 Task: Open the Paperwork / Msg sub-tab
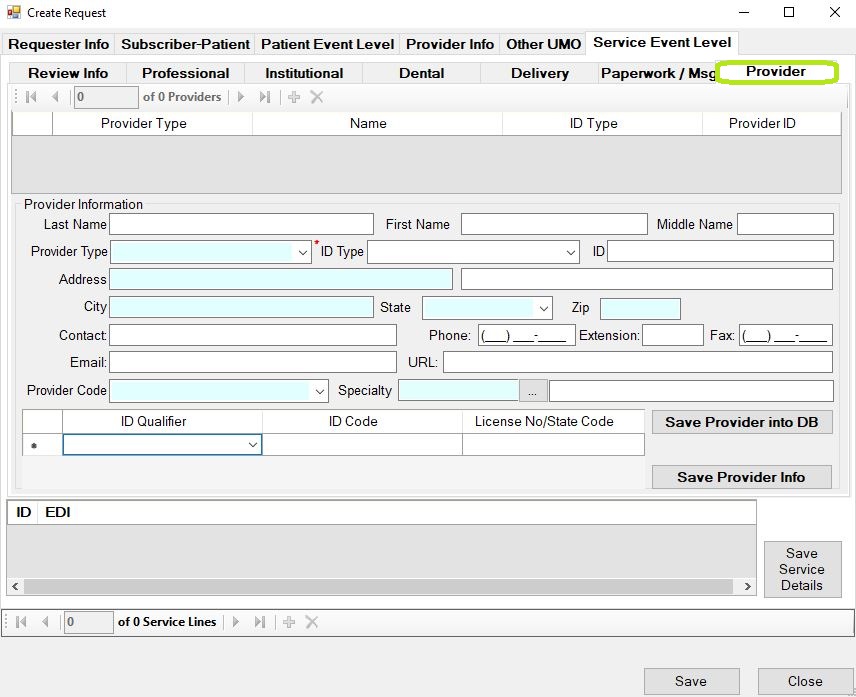(x=657, y=73)
